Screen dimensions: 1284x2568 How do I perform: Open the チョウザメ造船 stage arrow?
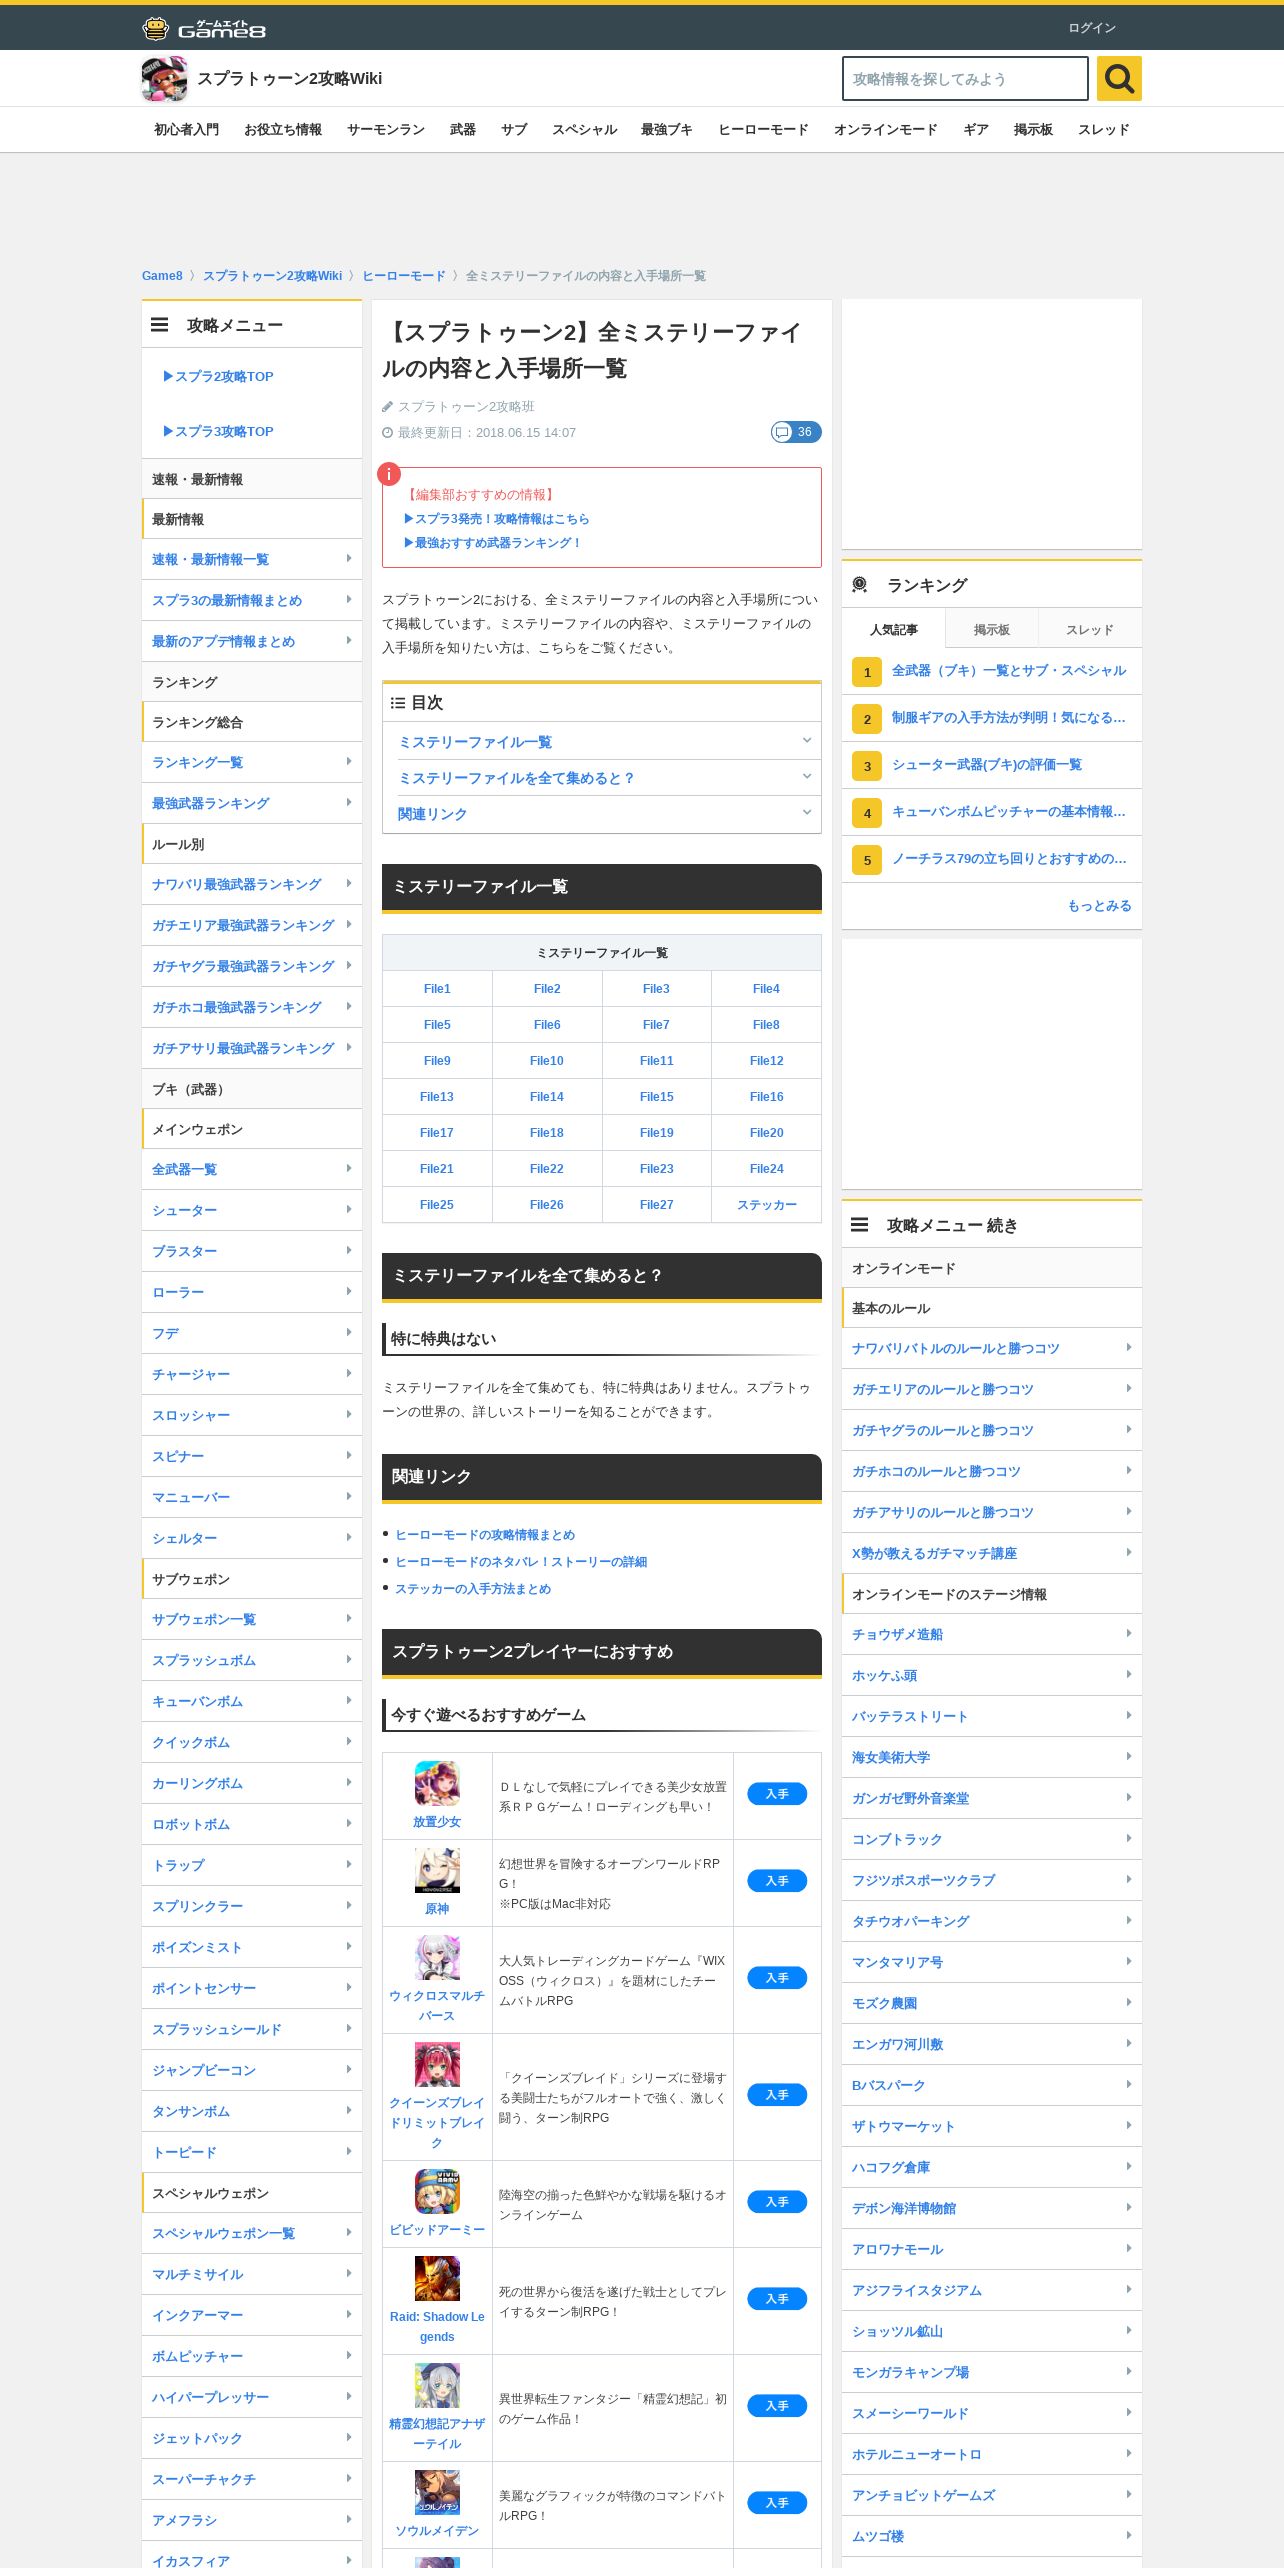1128,1634
